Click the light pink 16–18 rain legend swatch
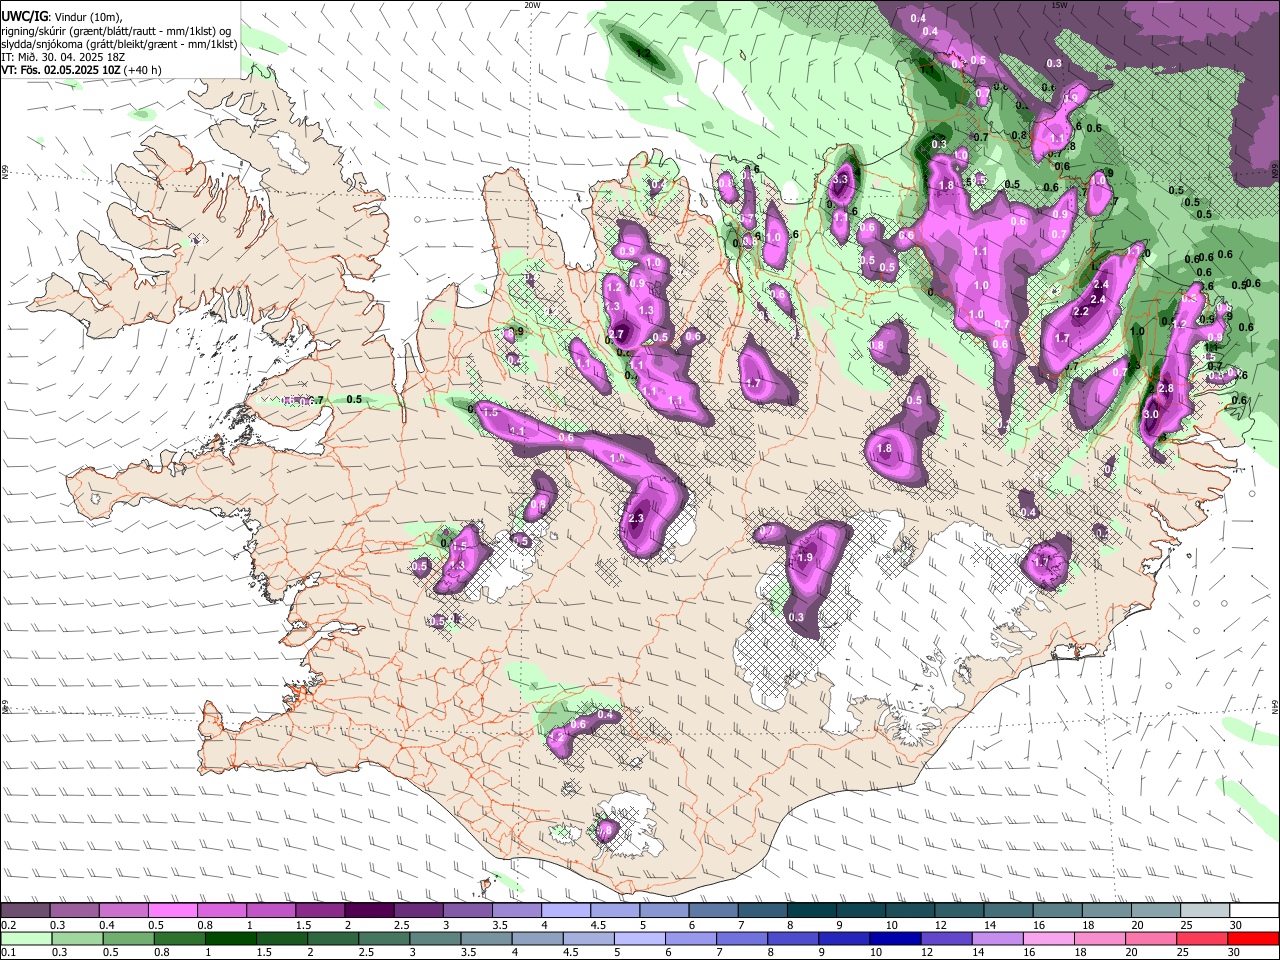The image size is (1280, 960). coord(1050,938)
